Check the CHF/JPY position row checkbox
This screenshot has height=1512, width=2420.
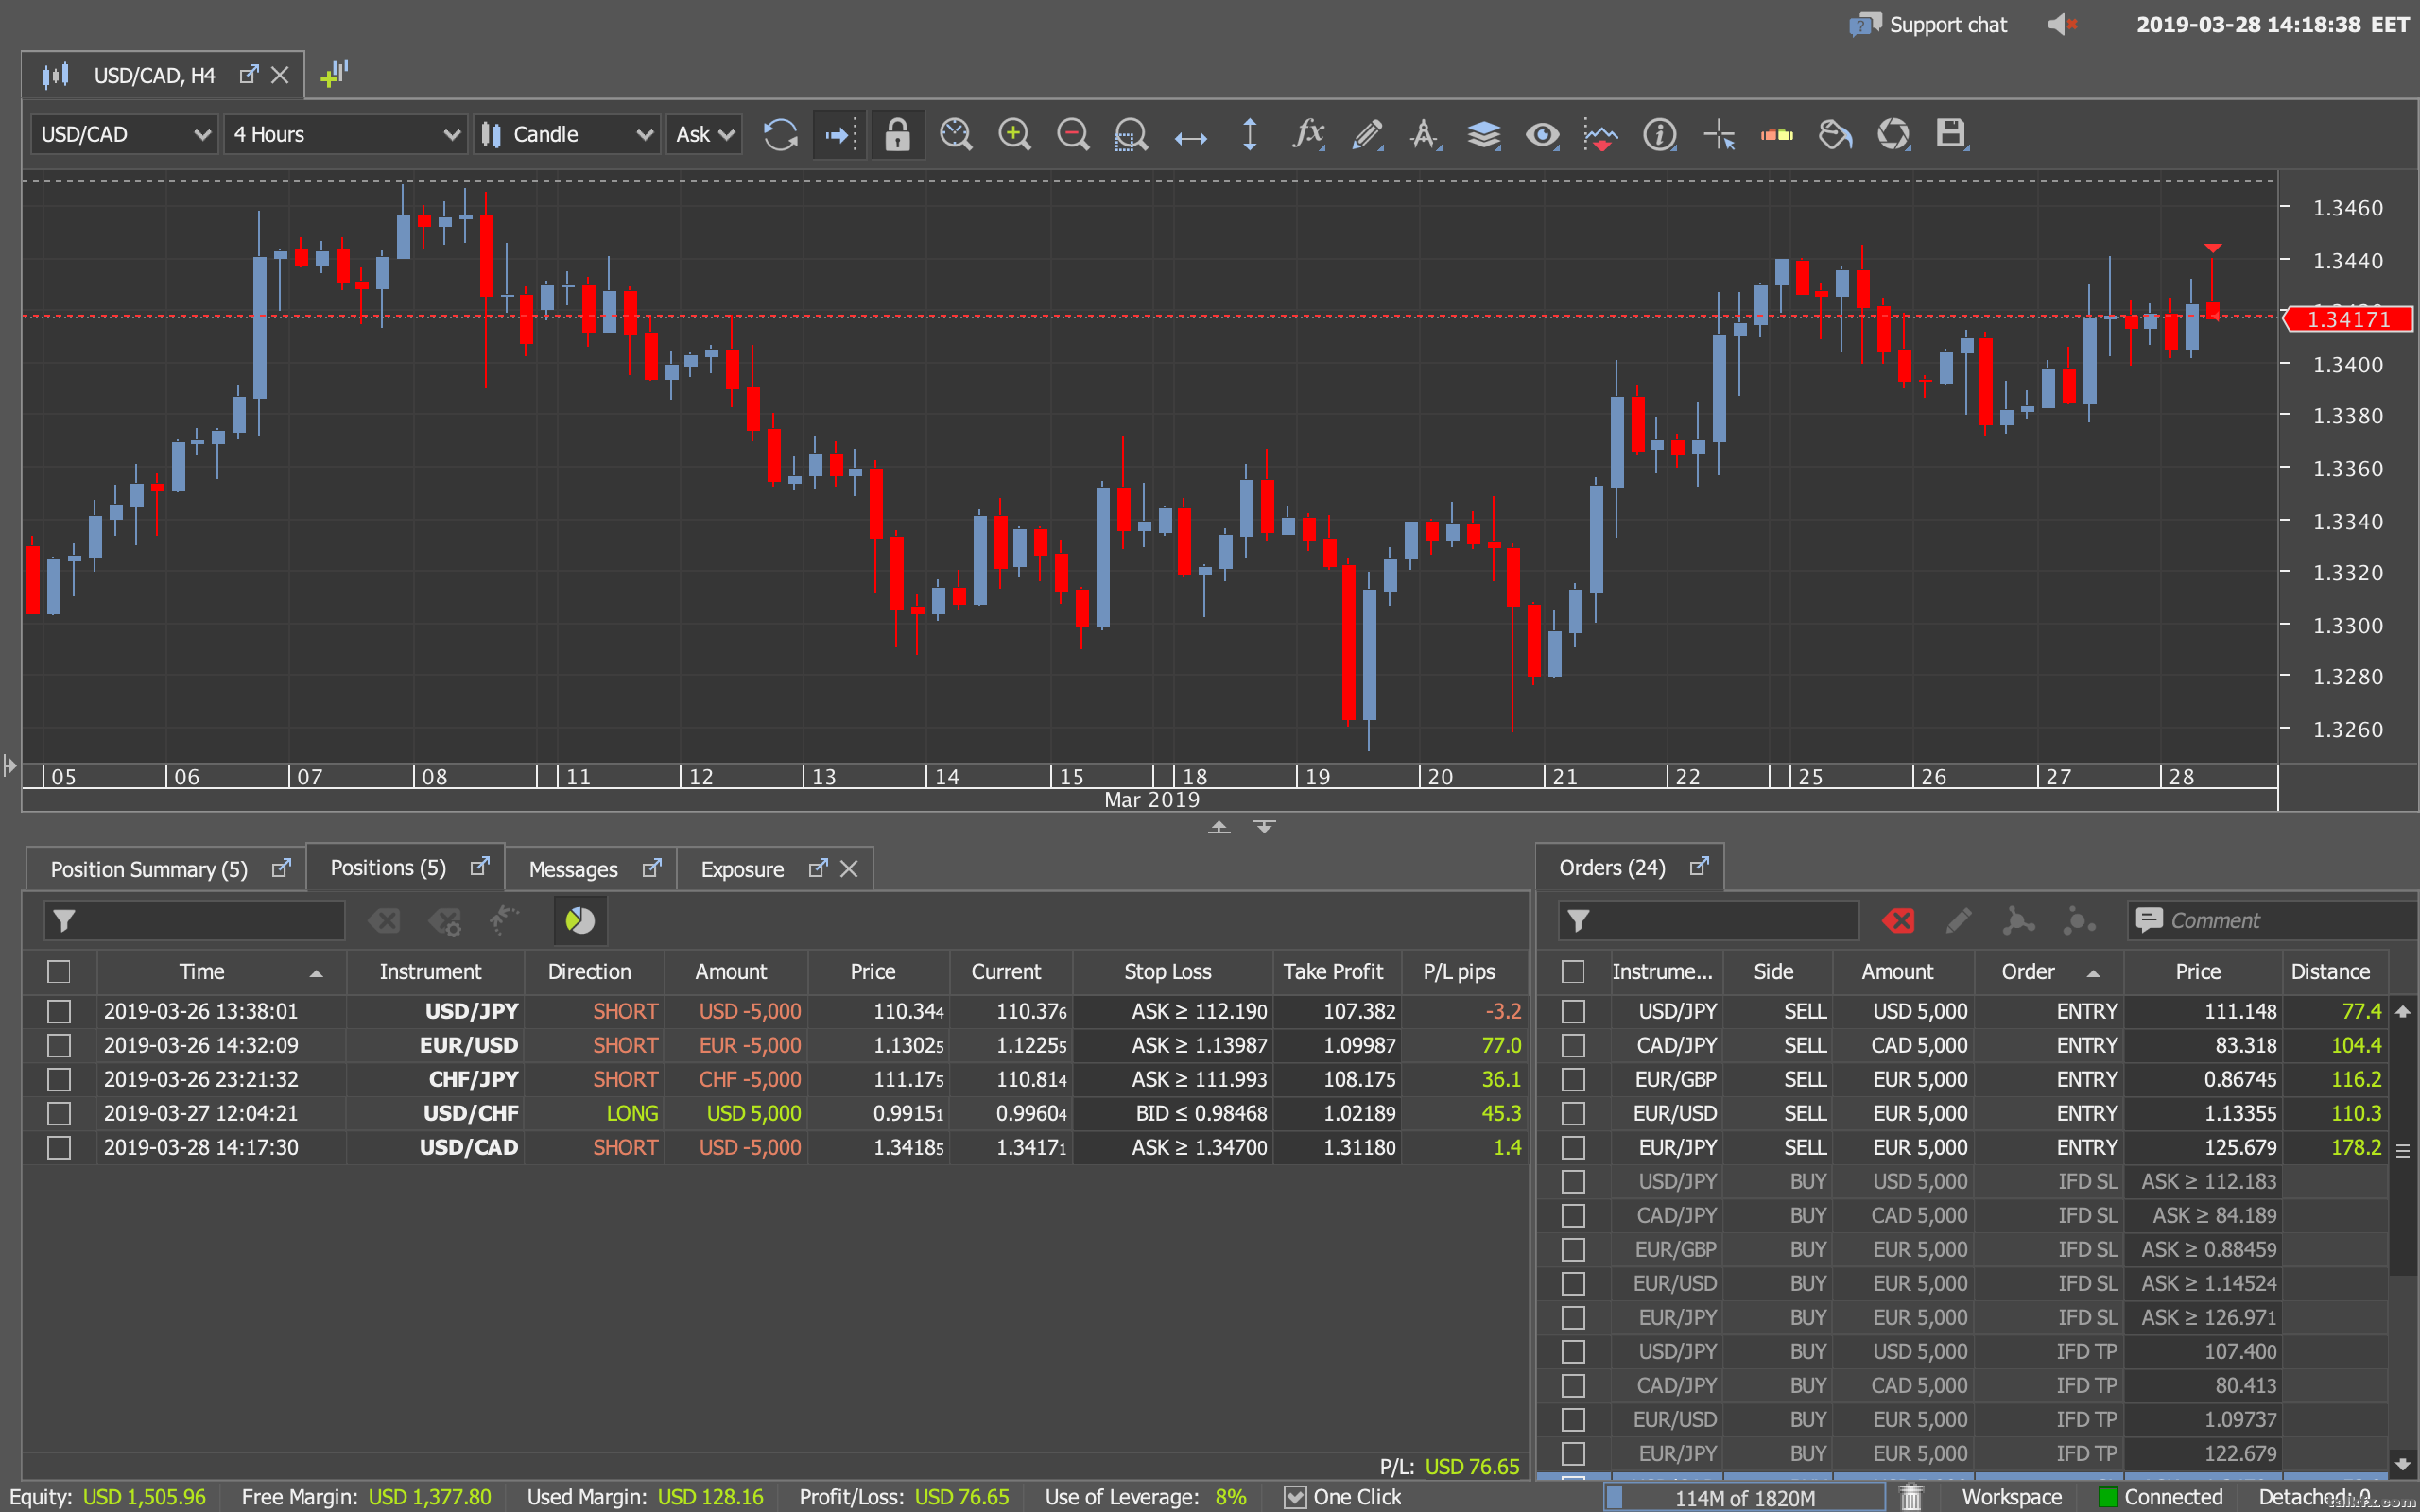point(59,1079)
